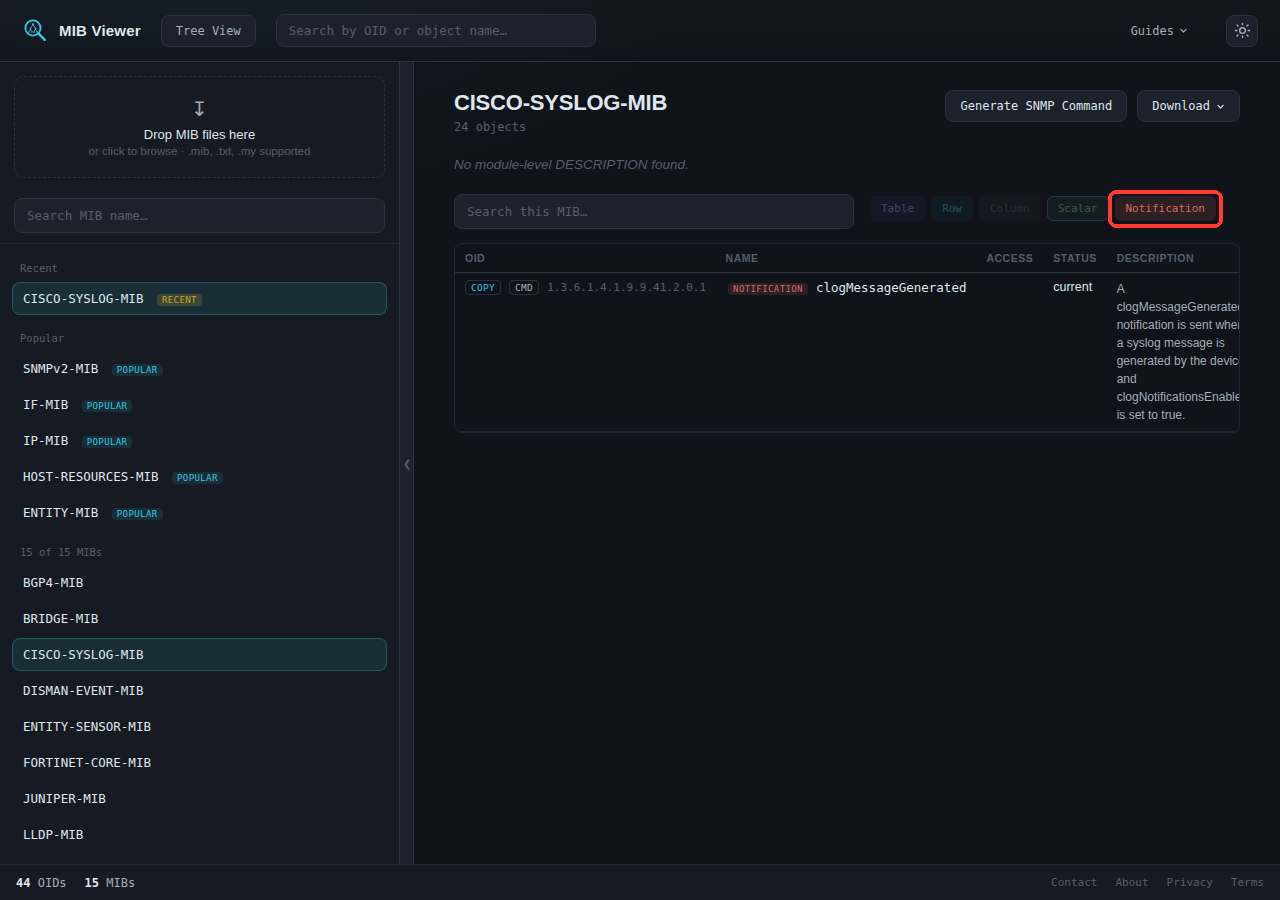Focus the OID or object name search box
The image size is (1280, 900).
coord(436,31)
